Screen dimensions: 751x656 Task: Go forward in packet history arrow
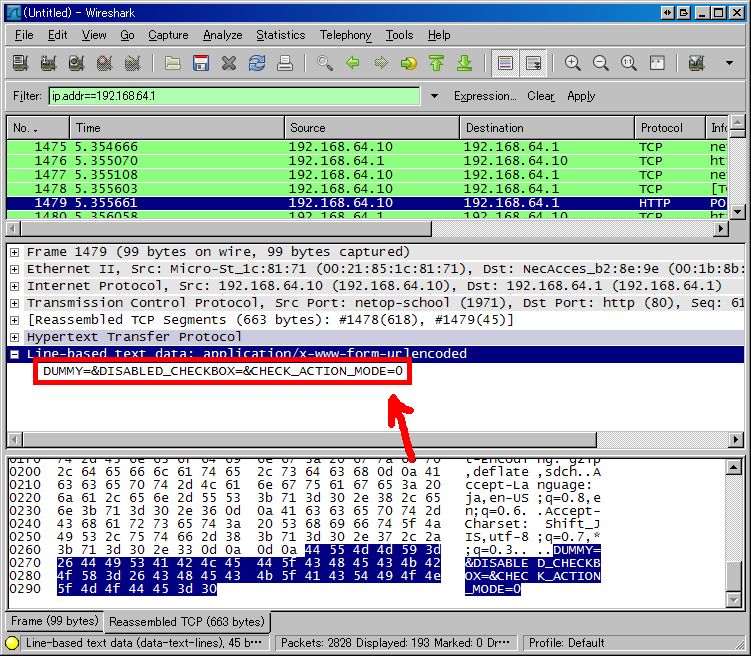click(x=381, y=63)
